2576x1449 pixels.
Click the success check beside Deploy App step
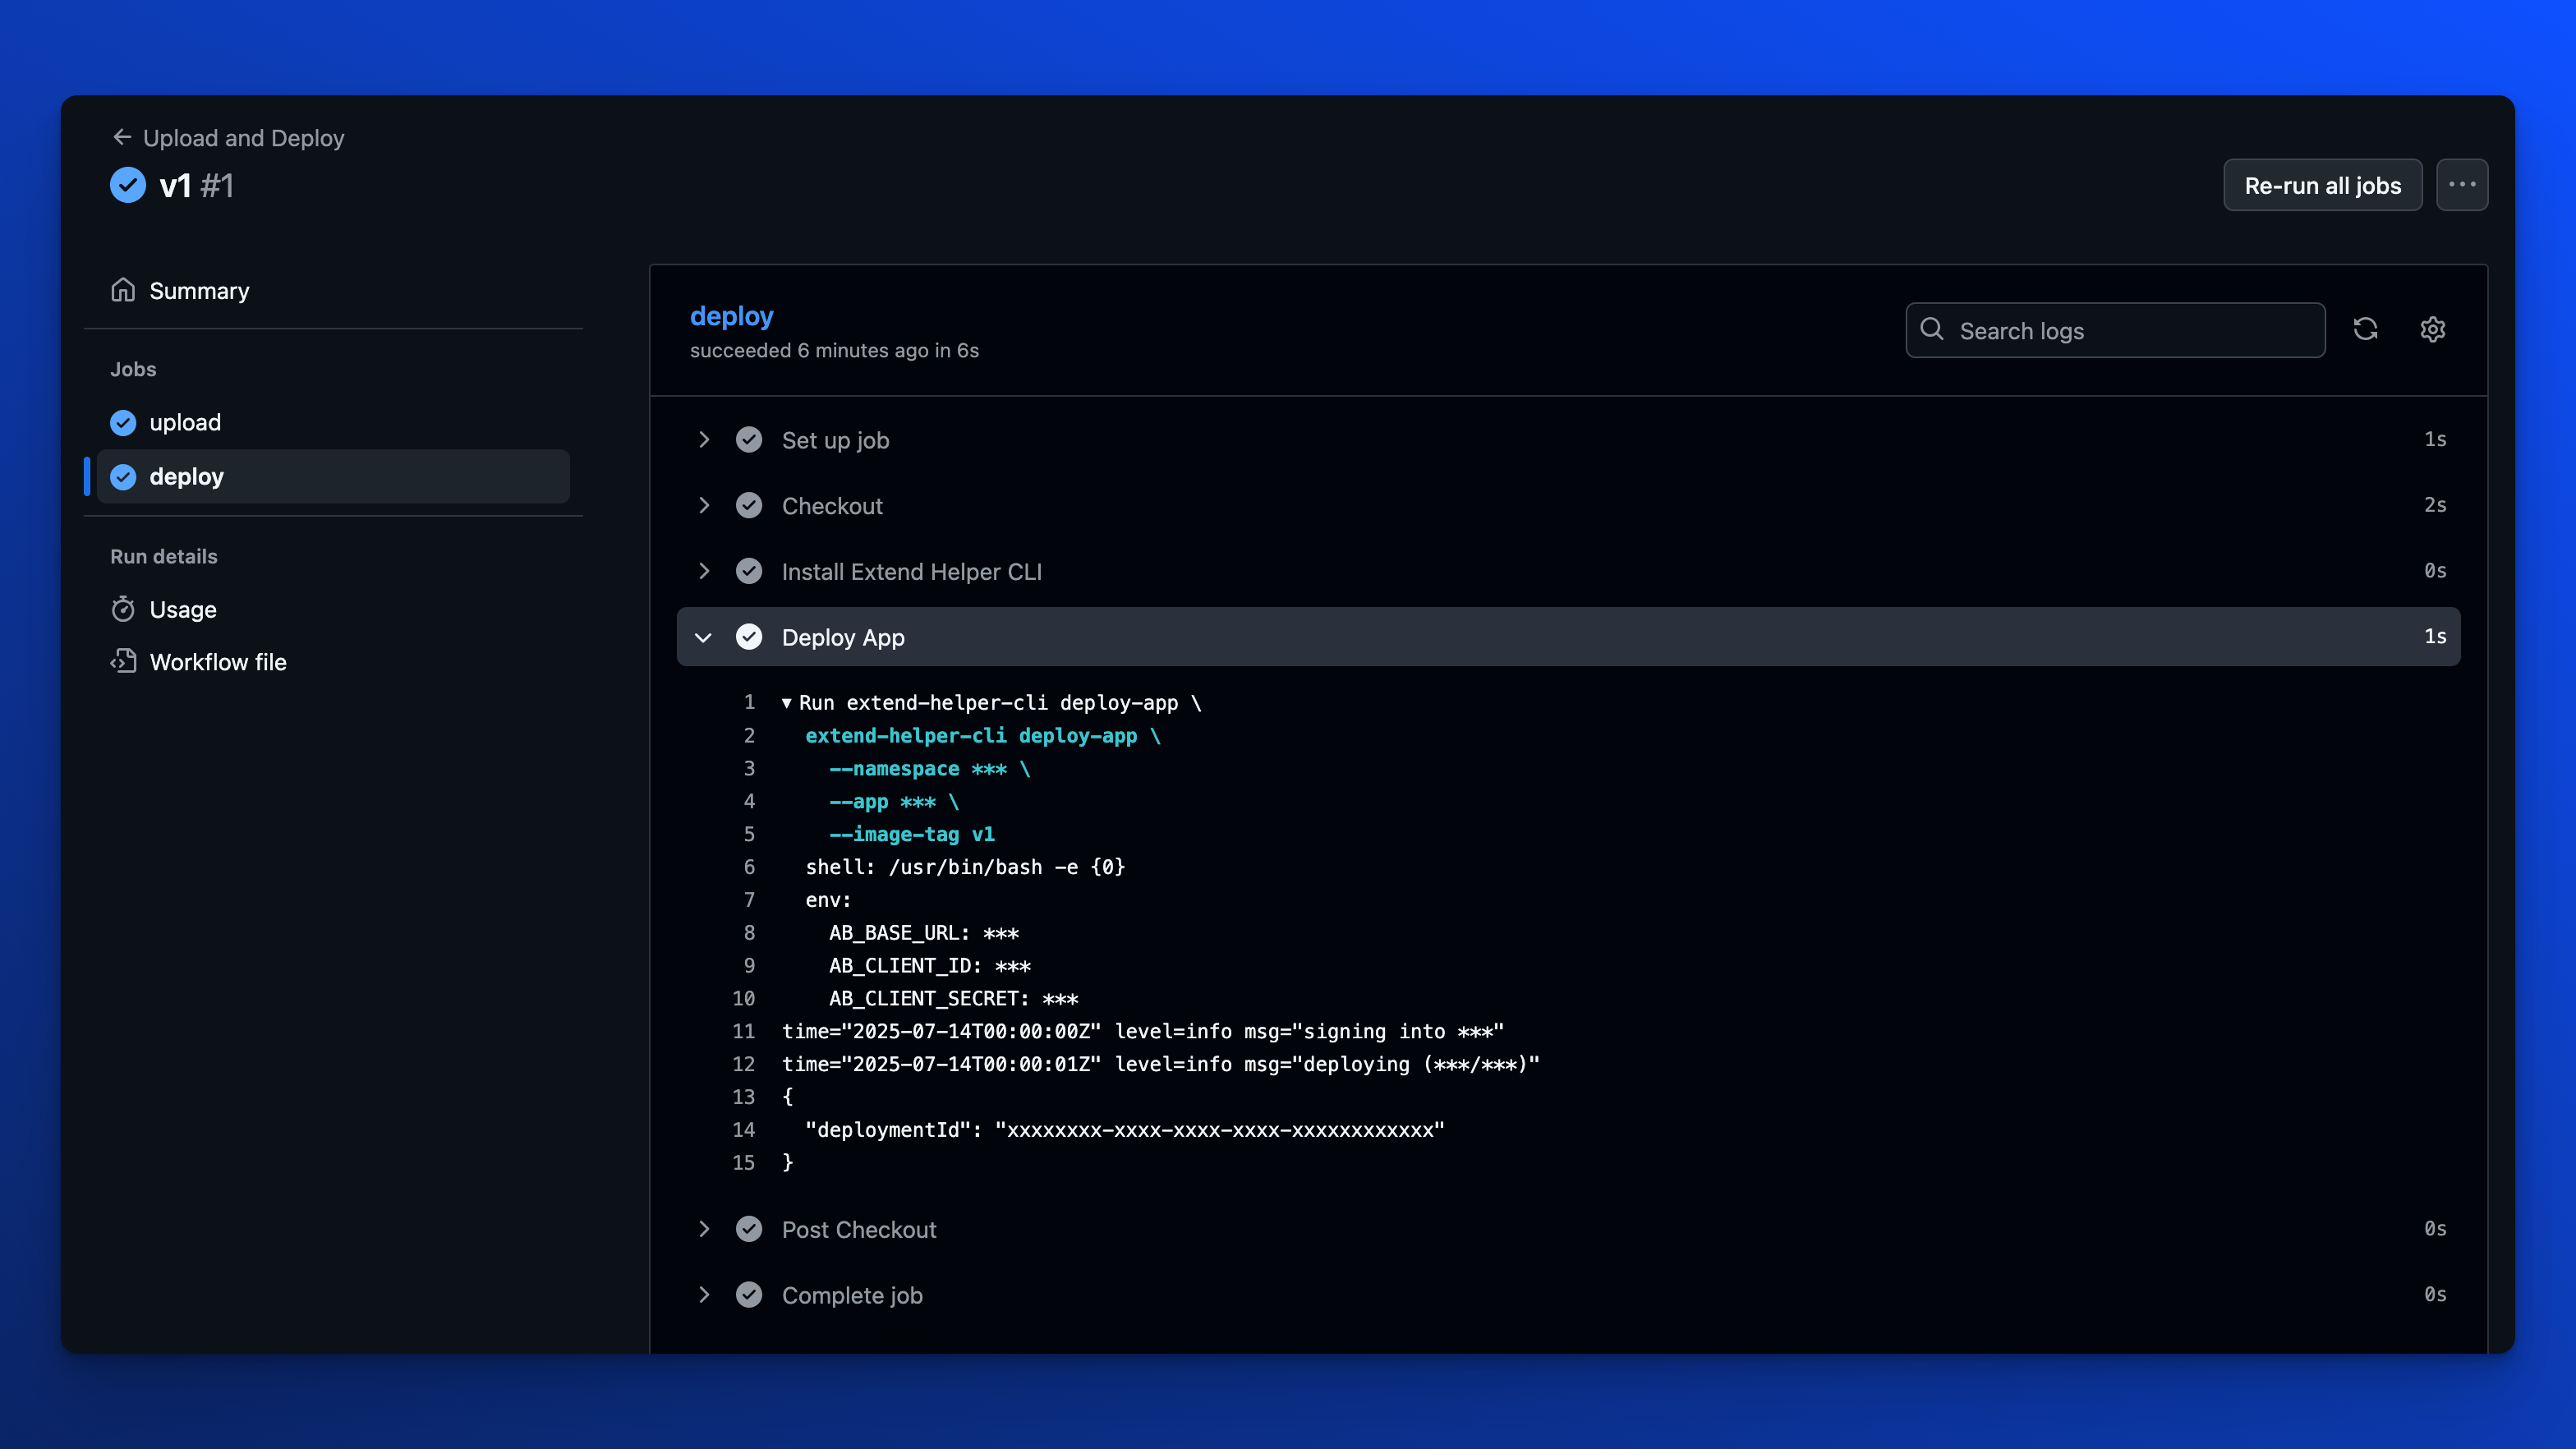pyautogui.click(x=749, y=637)
